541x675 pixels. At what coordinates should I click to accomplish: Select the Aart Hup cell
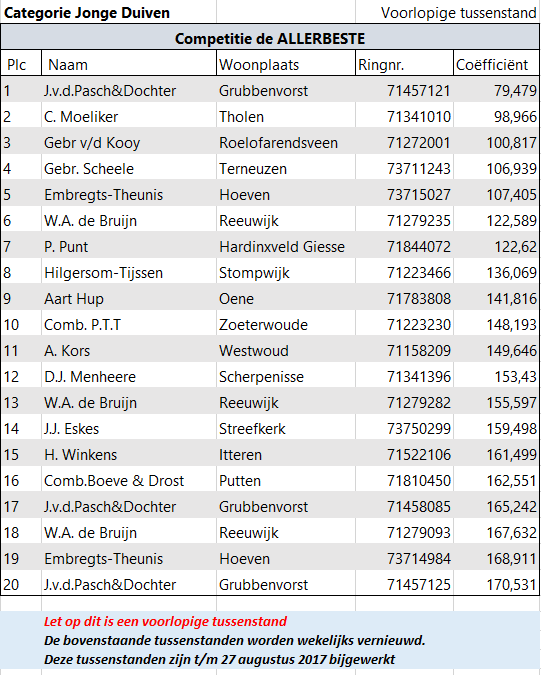[x=129, y=299]
